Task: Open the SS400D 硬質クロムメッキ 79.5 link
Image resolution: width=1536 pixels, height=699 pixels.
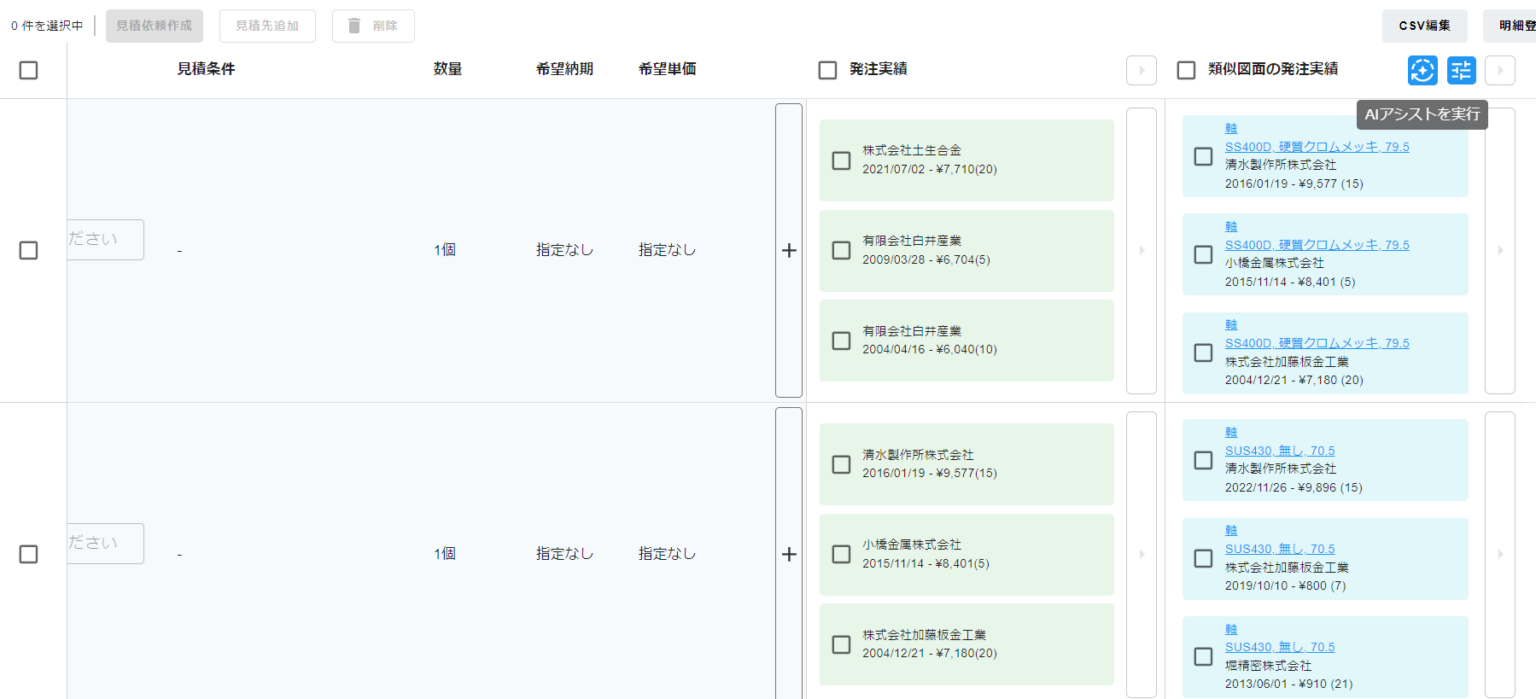Action: [1318, 146]
